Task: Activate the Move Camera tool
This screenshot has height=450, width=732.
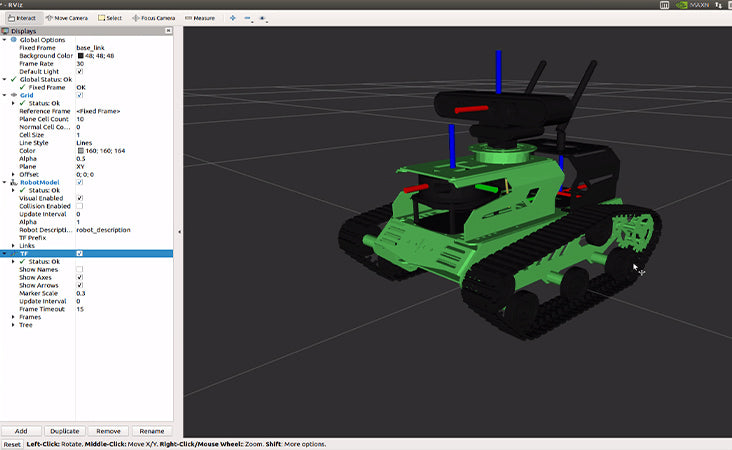Action: 68,18
